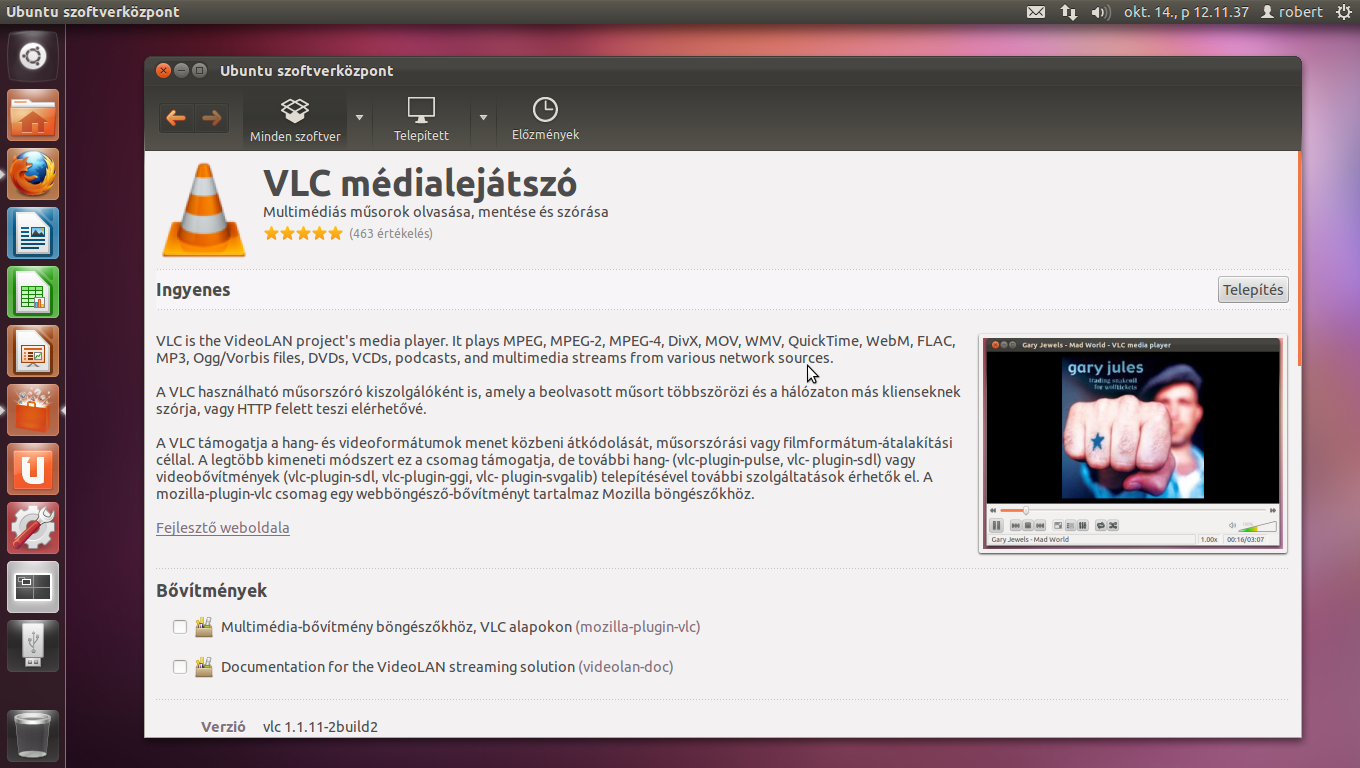This screenshot has width=1360, height=768.
Task: Click the videolan-doc package icon
Action: tap(204, 666)
